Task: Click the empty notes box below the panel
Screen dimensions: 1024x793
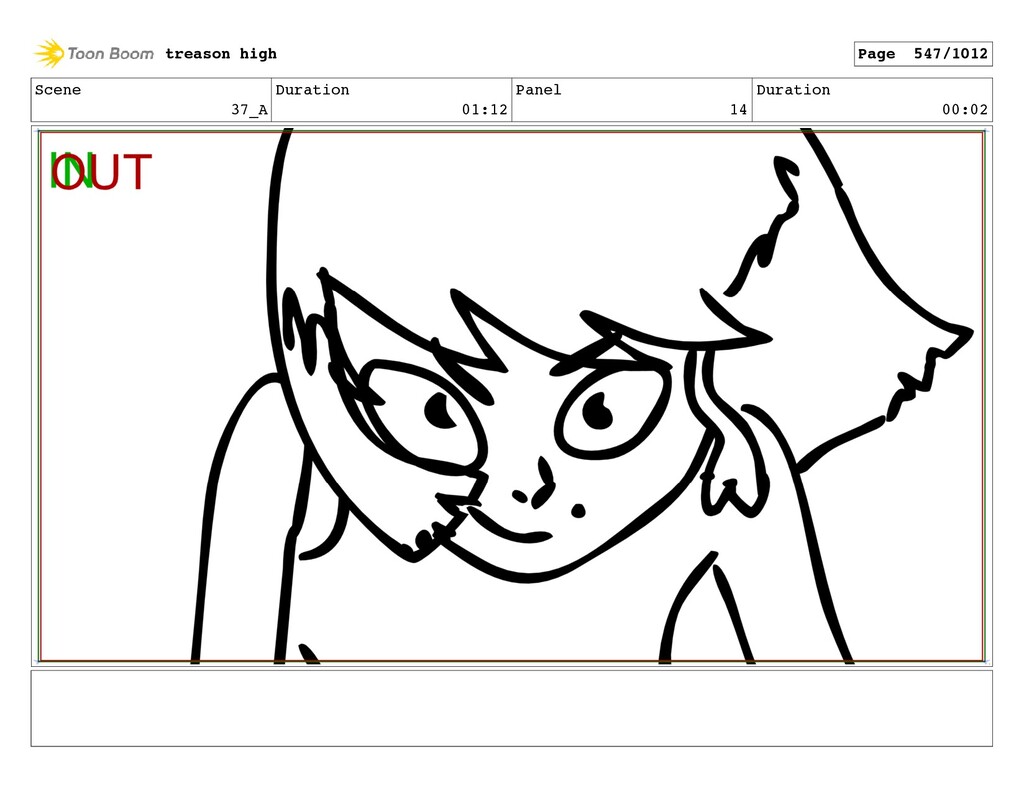Action: (511, 708)
